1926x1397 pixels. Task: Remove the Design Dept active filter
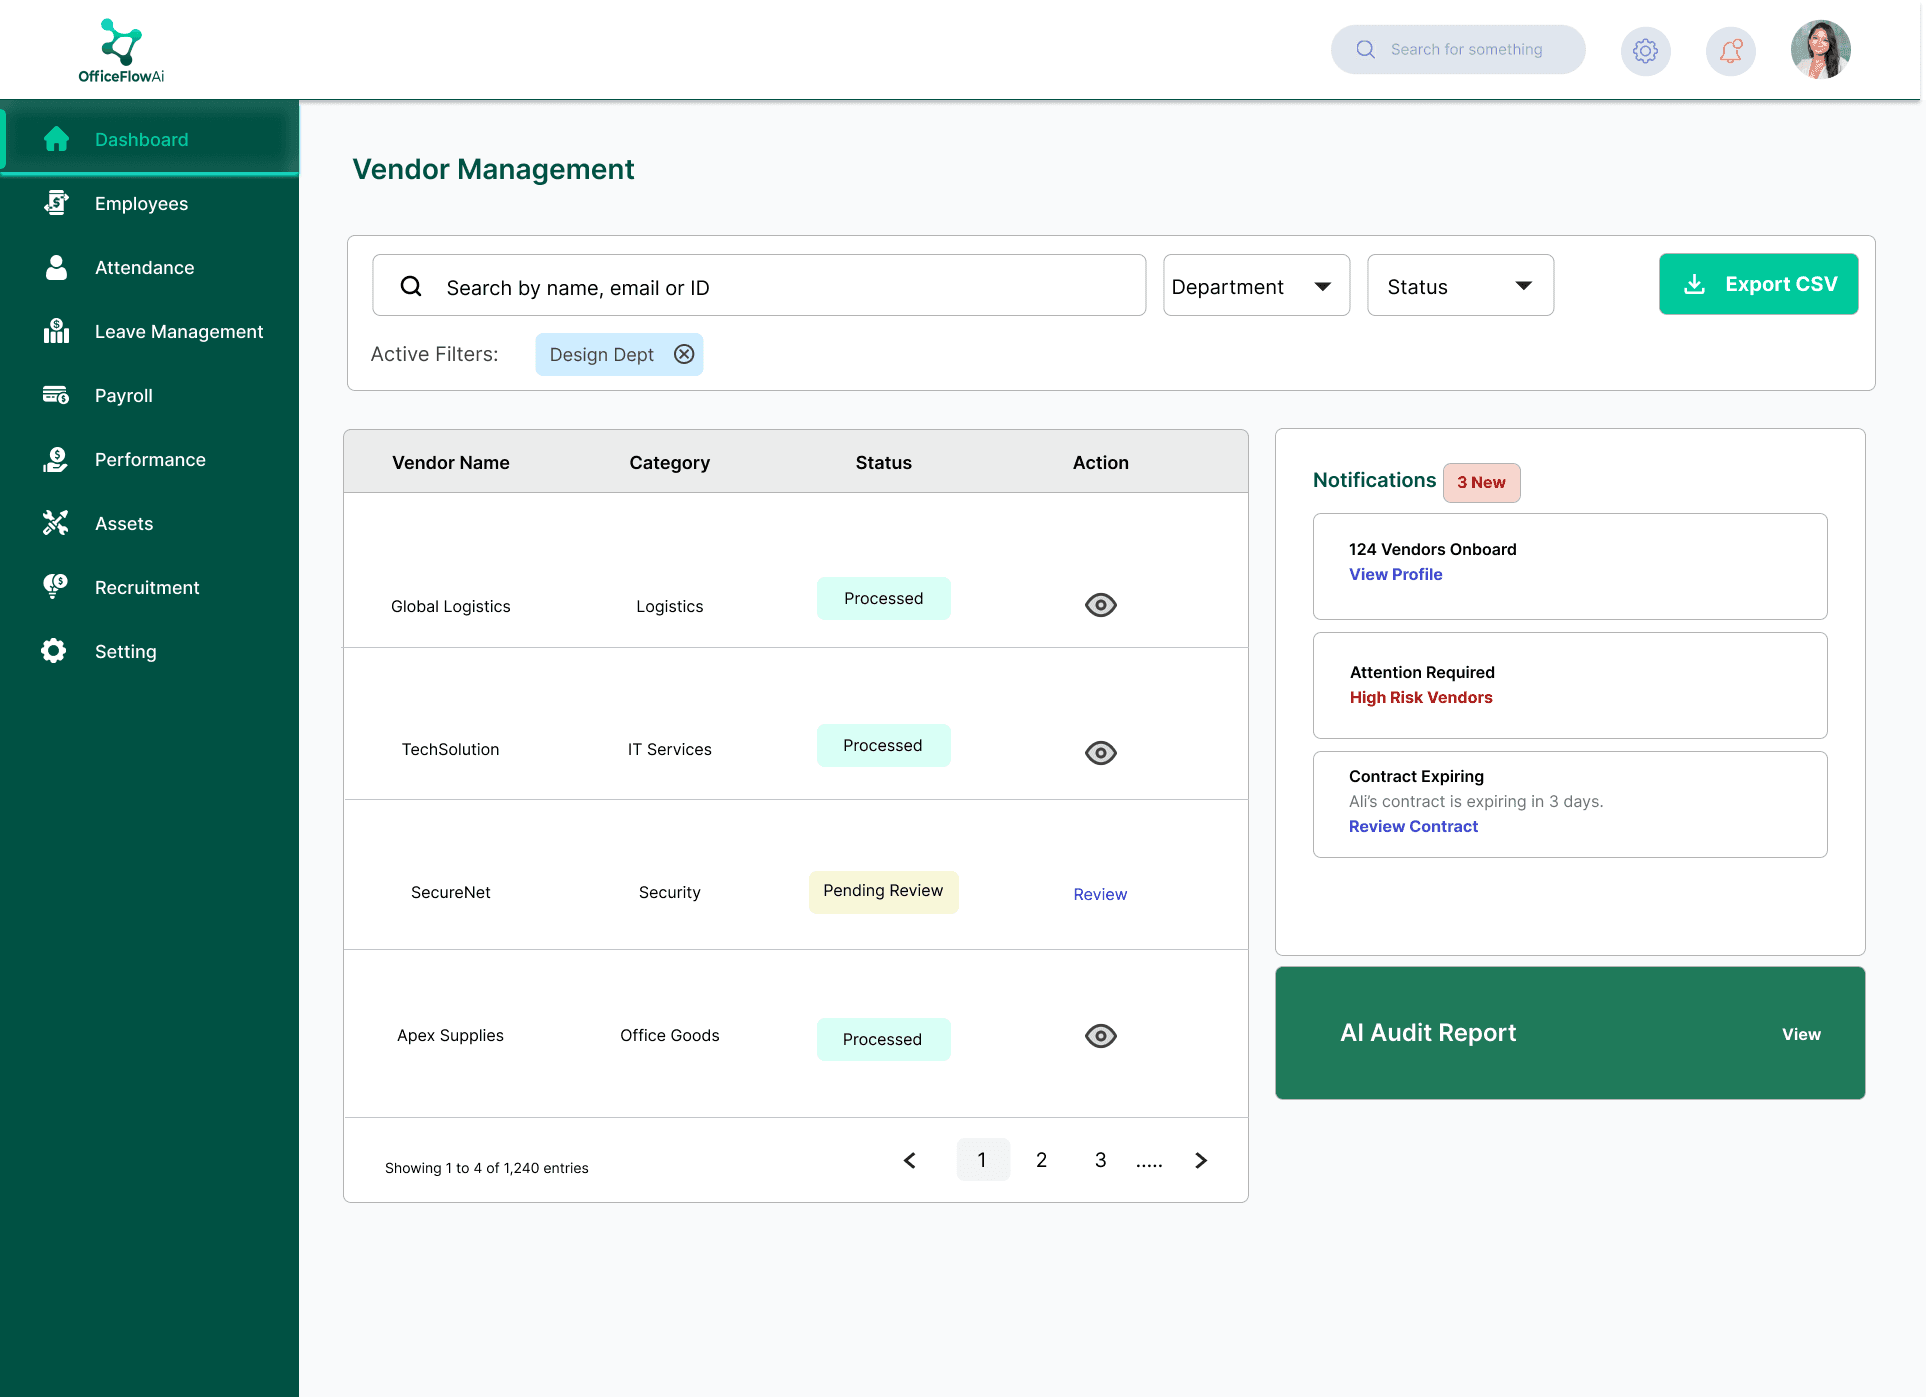coord(684,354)
